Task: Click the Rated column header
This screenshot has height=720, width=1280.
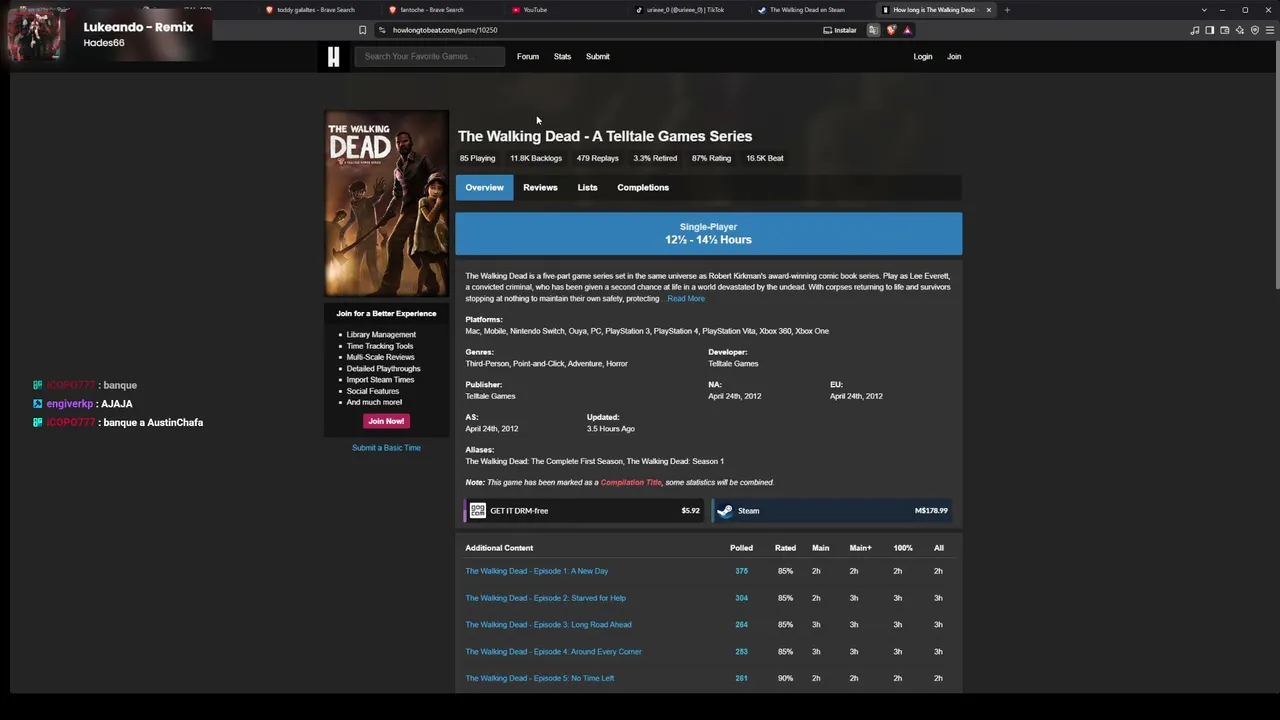Action: click(x=785, y=548)
